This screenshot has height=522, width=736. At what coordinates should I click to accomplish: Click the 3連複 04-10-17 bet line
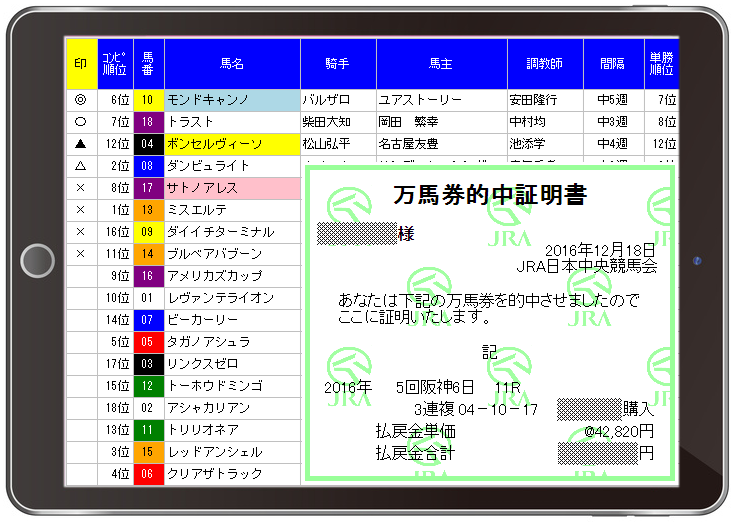click(476, 409)
